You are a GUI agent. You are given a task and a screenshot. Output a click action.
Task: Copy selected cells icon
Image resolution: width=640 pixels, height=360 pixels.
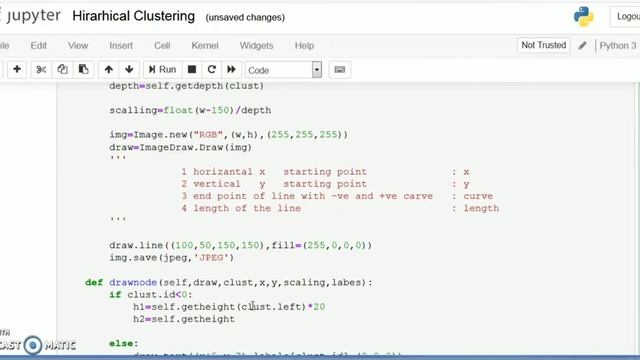click(x=62, y=69)
